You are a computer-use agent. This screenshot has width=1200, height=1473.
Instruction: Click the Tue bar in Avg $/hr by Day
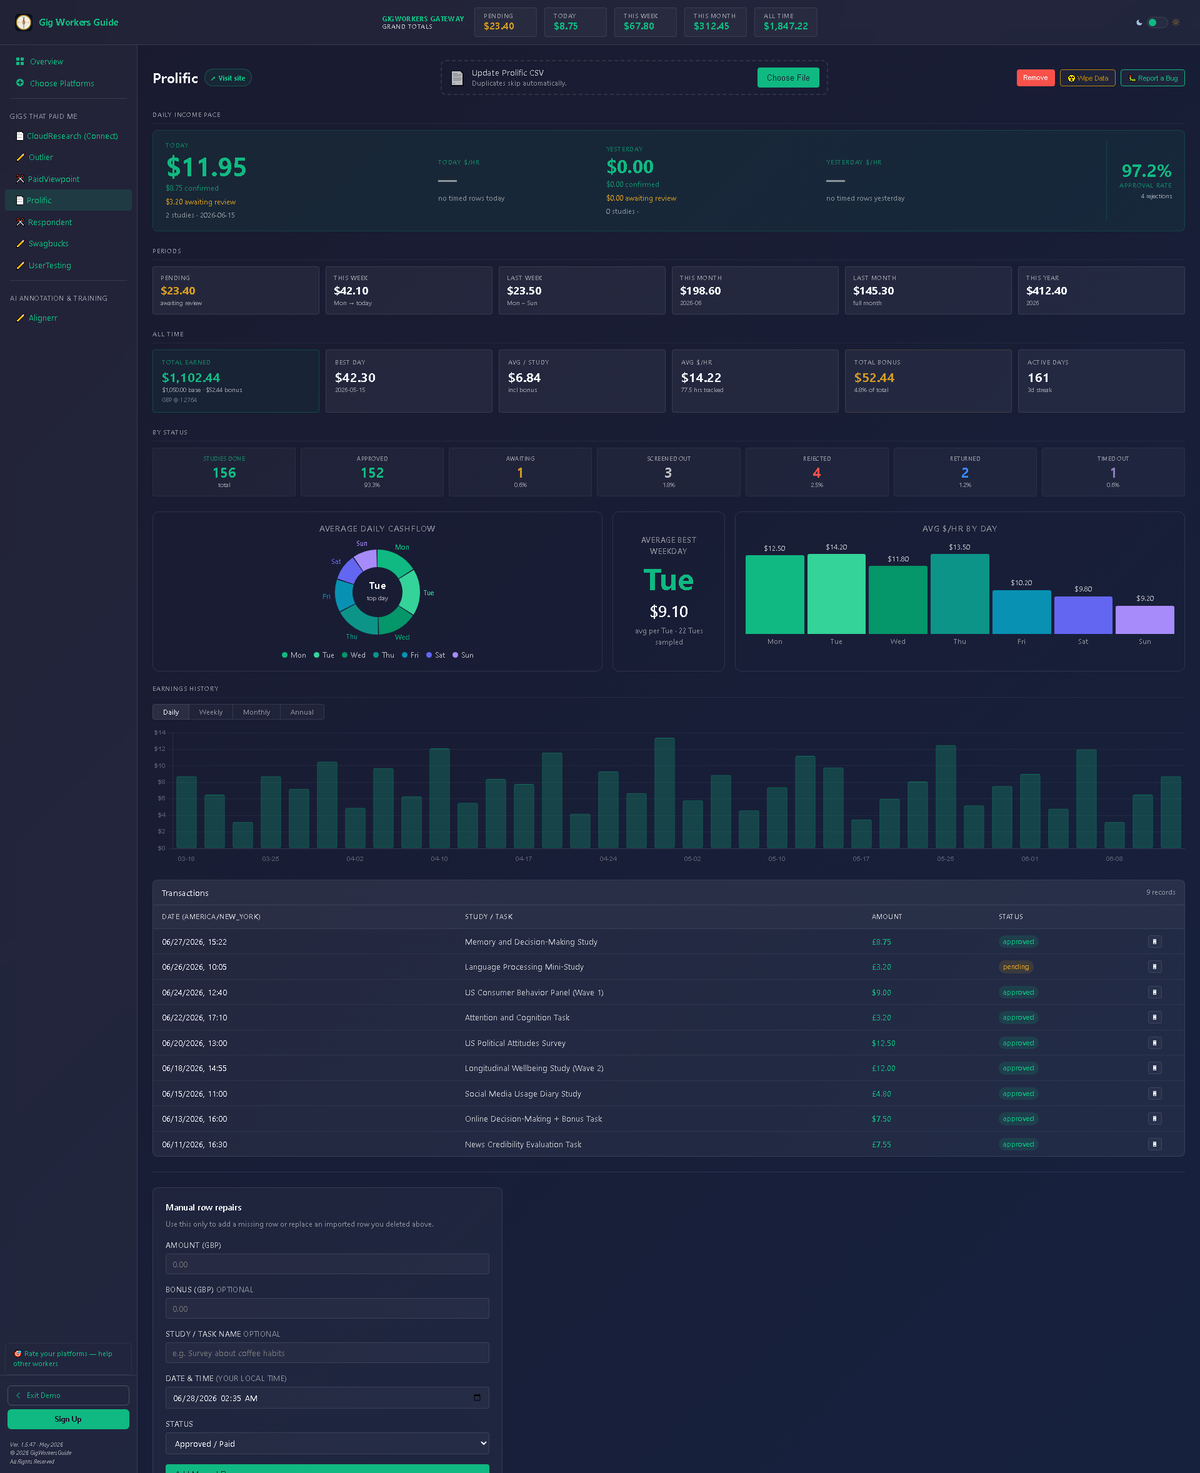point(836,594)
